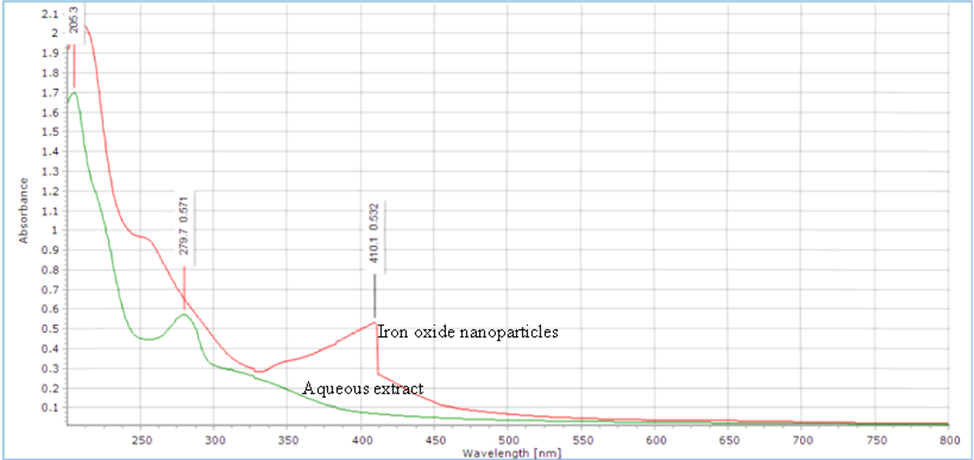Select the 1 tick on absorbance axis
The height and width of the screenshot is (460, 974).
[54, 230]
